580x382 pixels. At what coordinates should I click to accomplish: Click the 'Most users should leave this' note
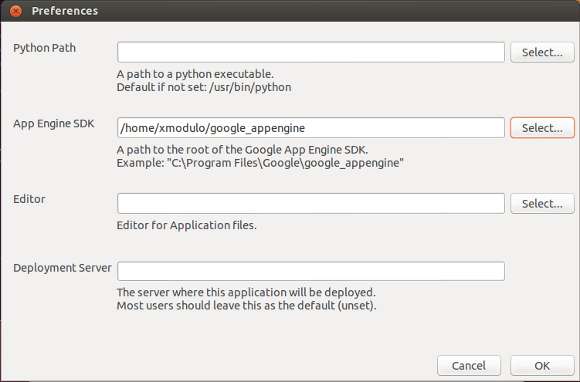(246, 306)
